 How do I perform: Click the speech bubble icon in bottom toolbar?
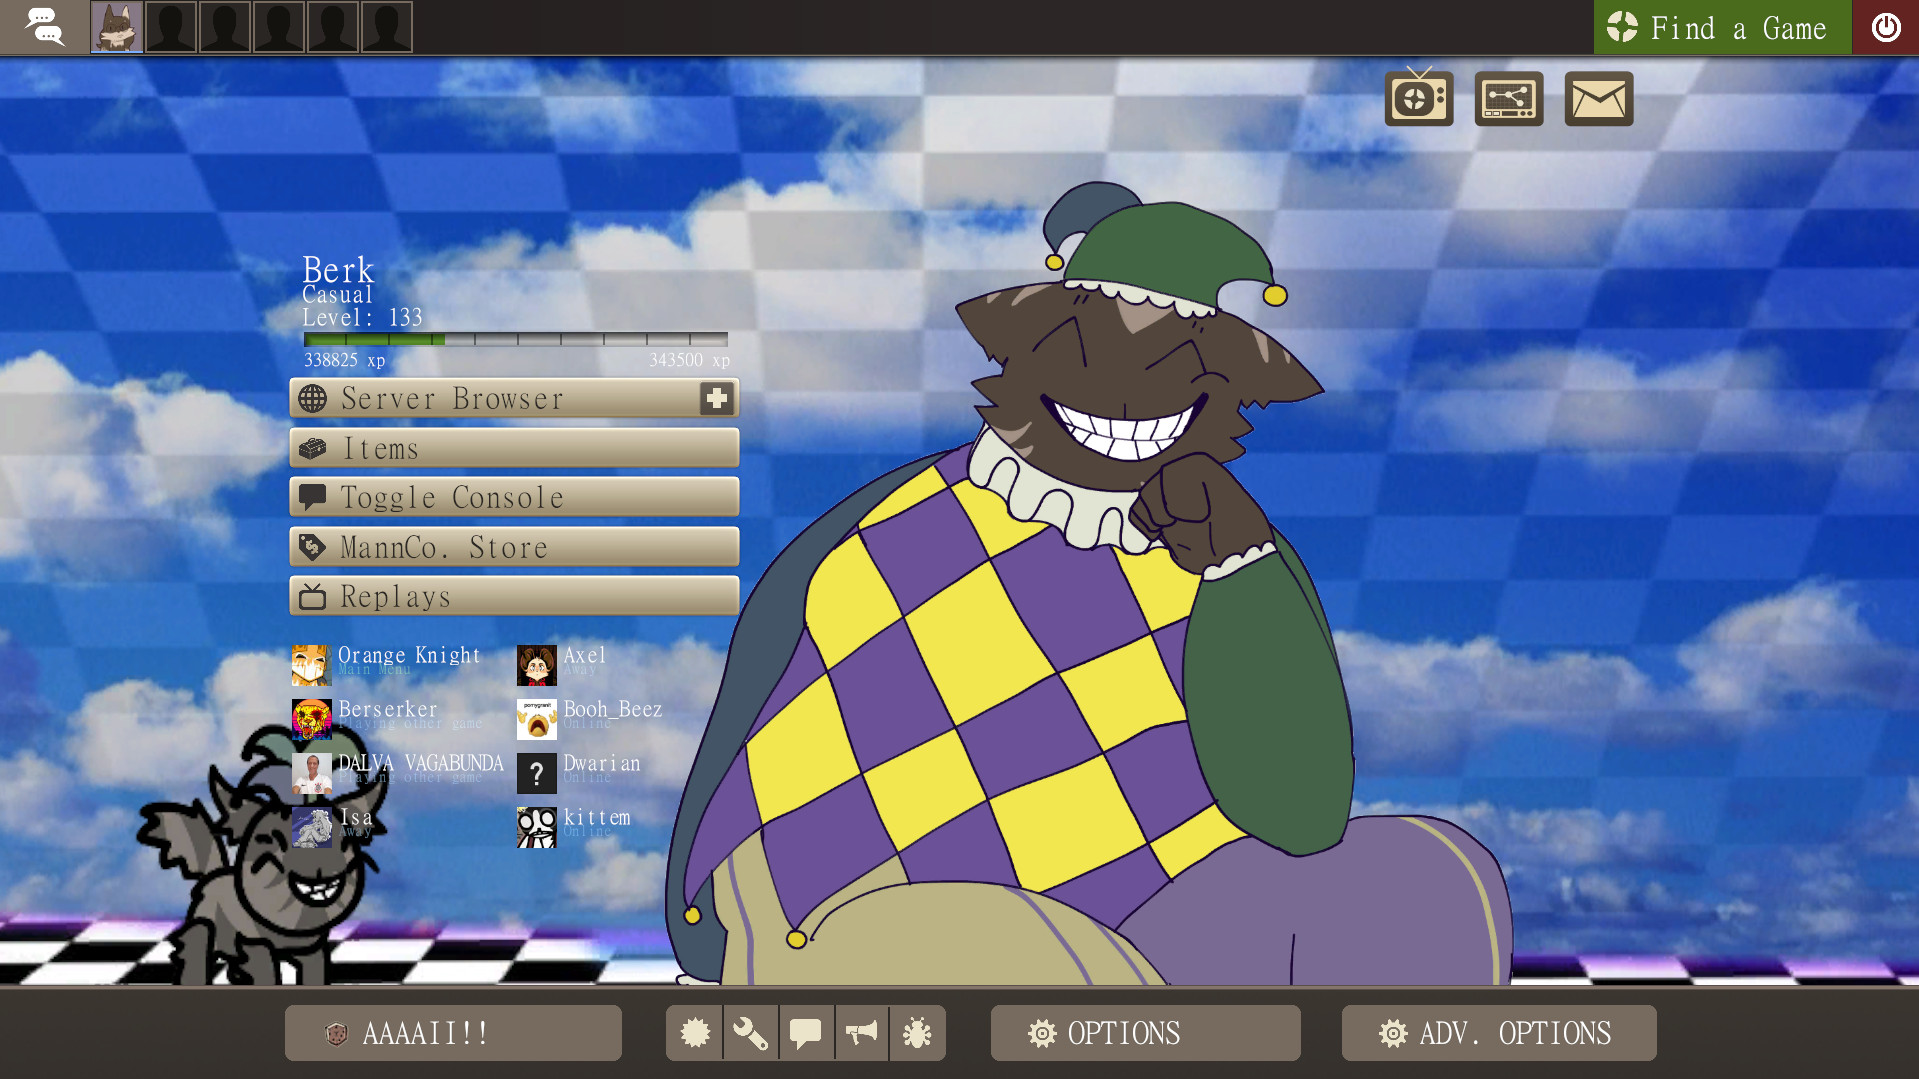(806, 1033)
